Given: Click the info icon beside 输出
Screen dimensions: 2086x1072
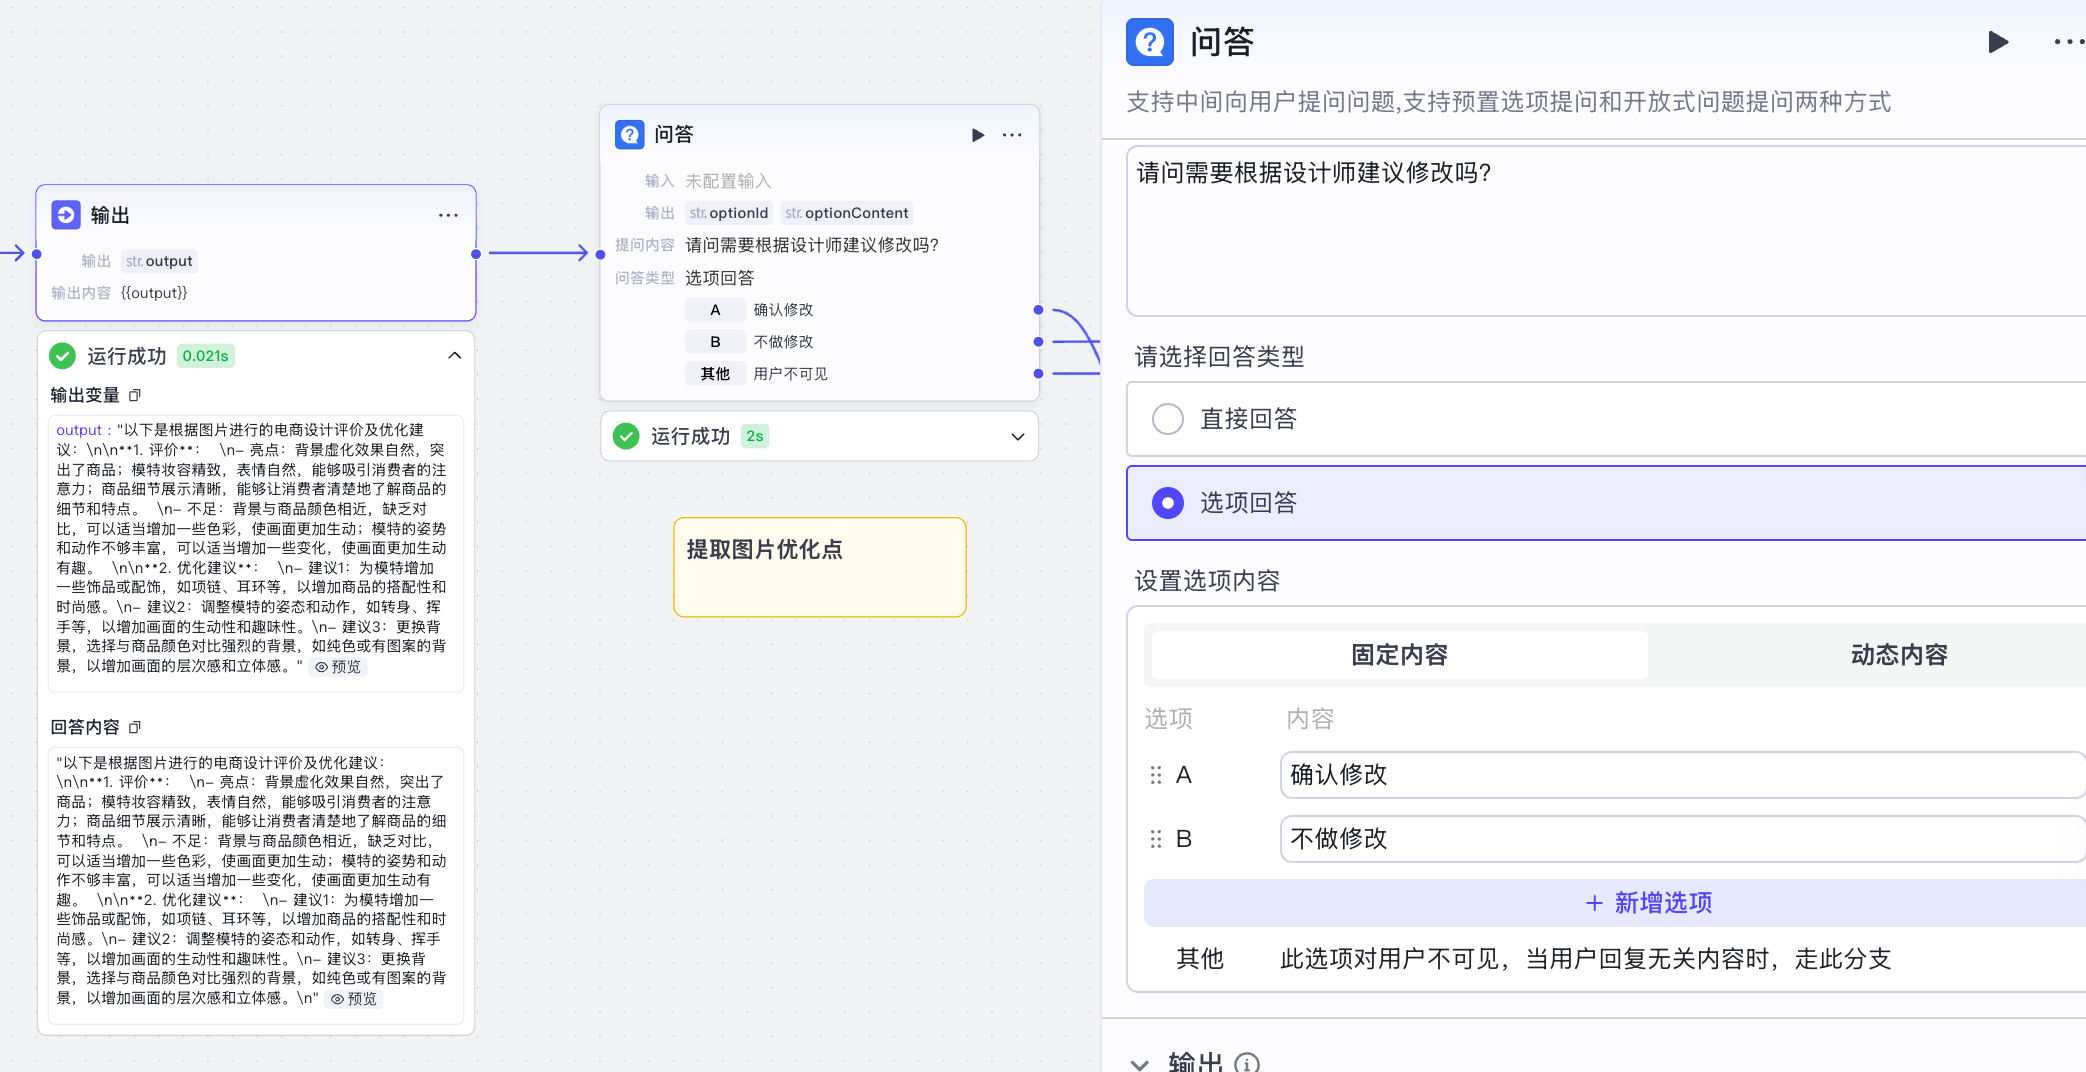Looking at the screenshot, I should coord(1247,1063).
